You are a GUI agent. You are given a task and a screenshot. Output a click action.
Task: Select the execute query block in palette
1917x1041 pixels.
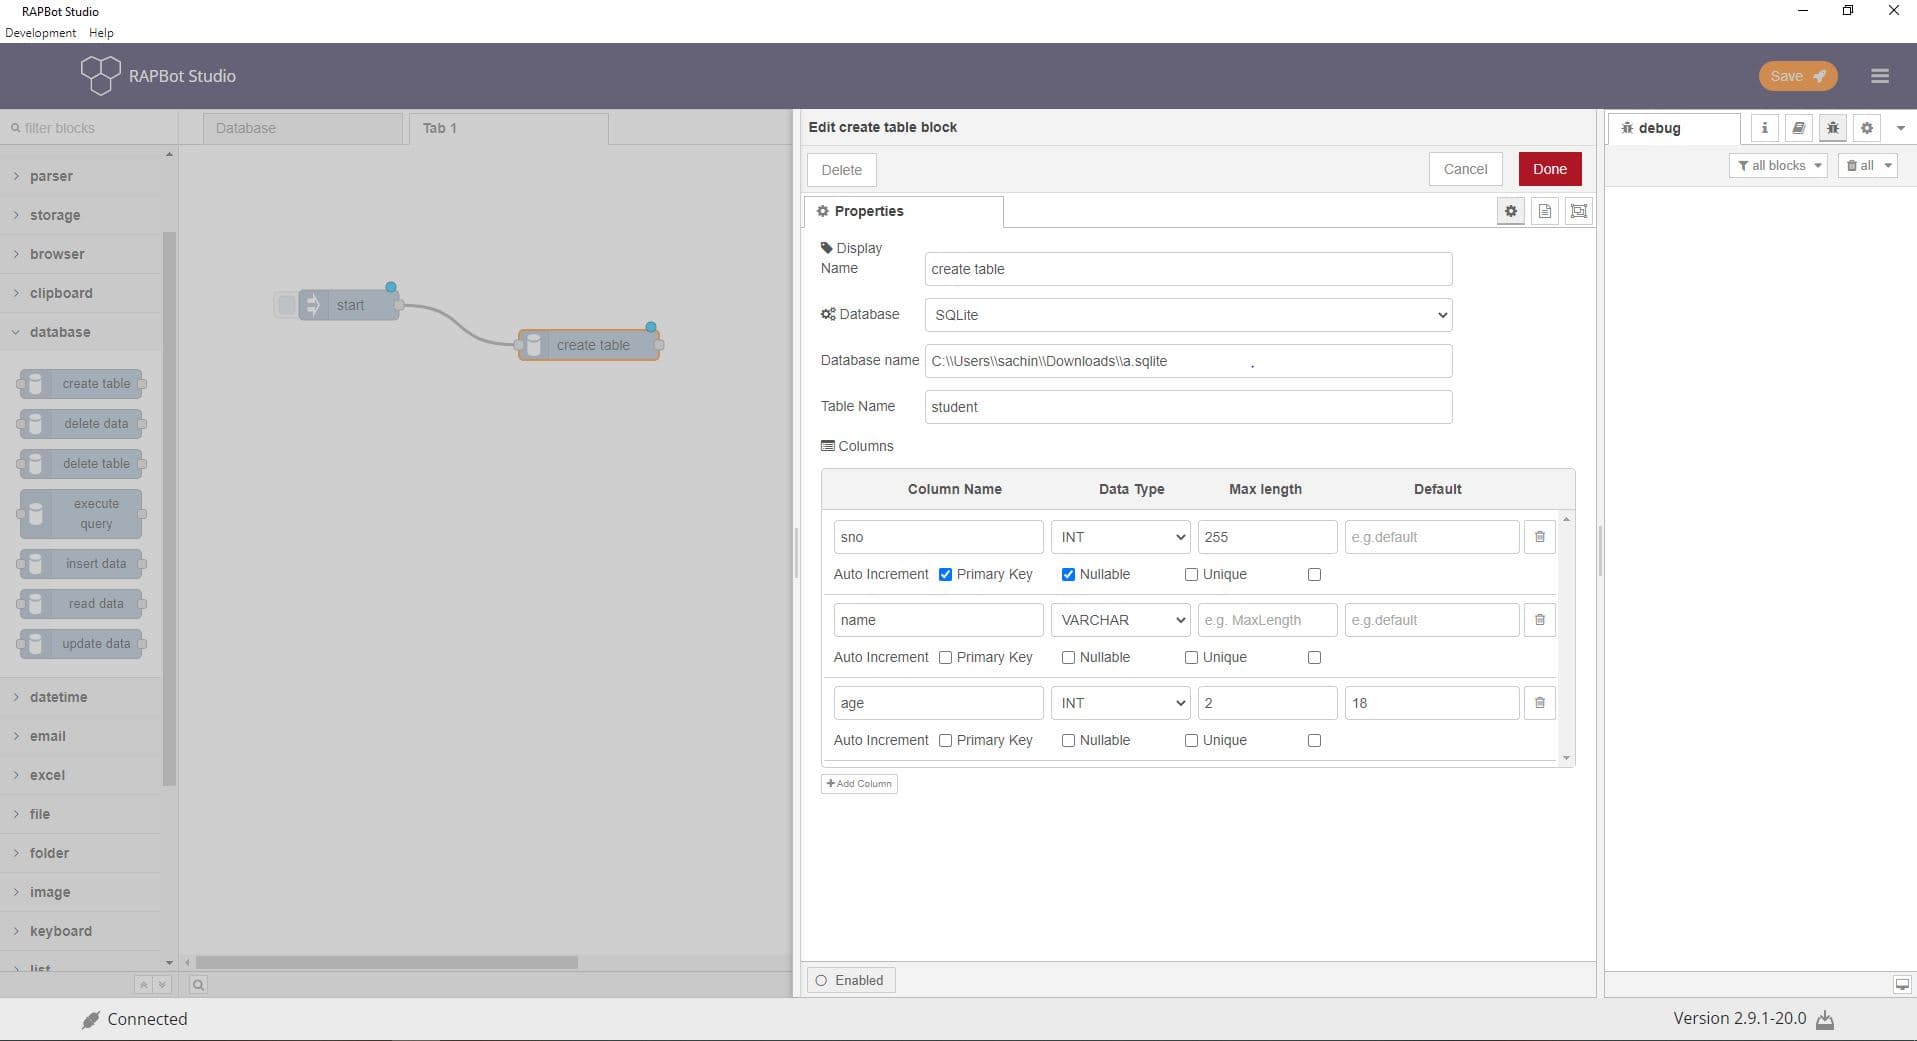point(81,513)
